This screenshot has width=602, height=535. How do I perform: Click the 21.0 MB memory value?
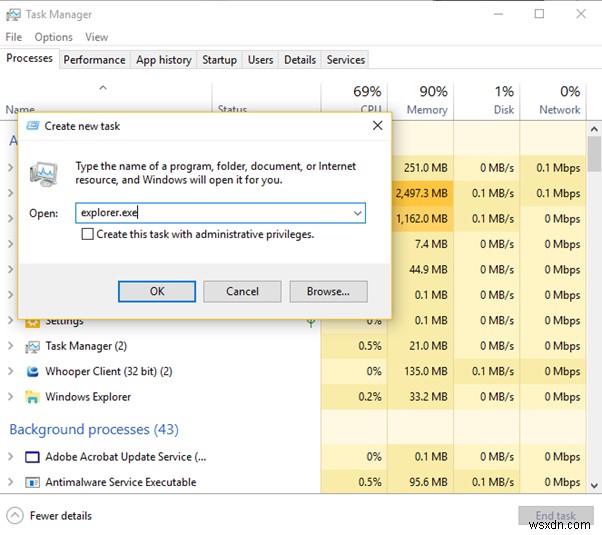428,346
